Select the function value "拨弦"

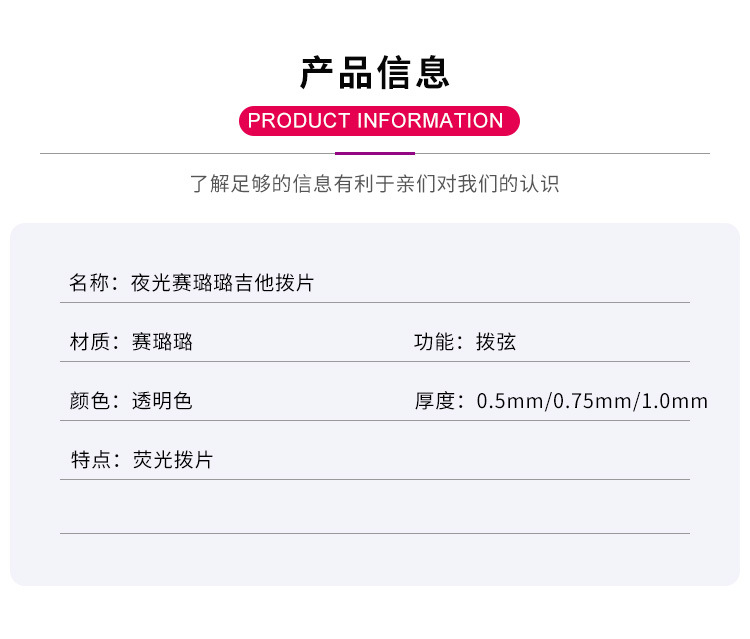[x=496, y=342]
